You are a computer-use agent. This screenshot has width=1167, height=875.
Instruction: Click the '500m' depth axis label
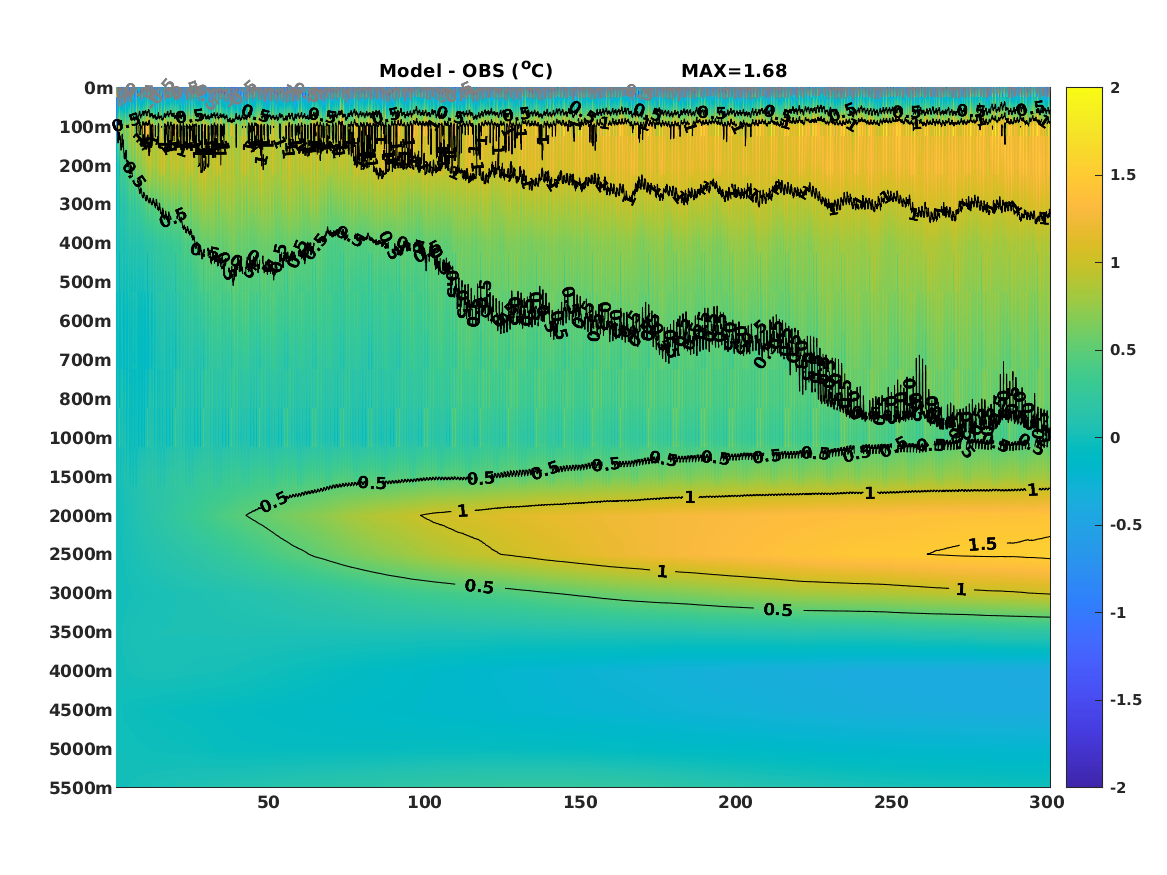86,283
